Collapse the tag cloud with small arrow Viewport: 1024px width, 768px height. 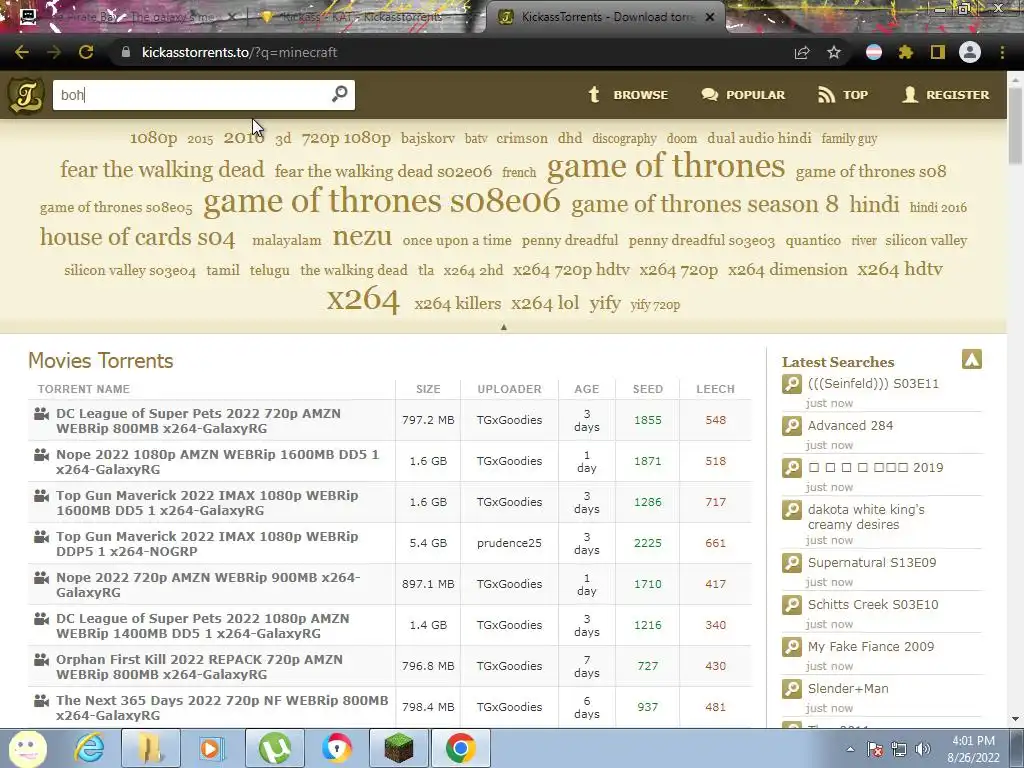point(504,327)
